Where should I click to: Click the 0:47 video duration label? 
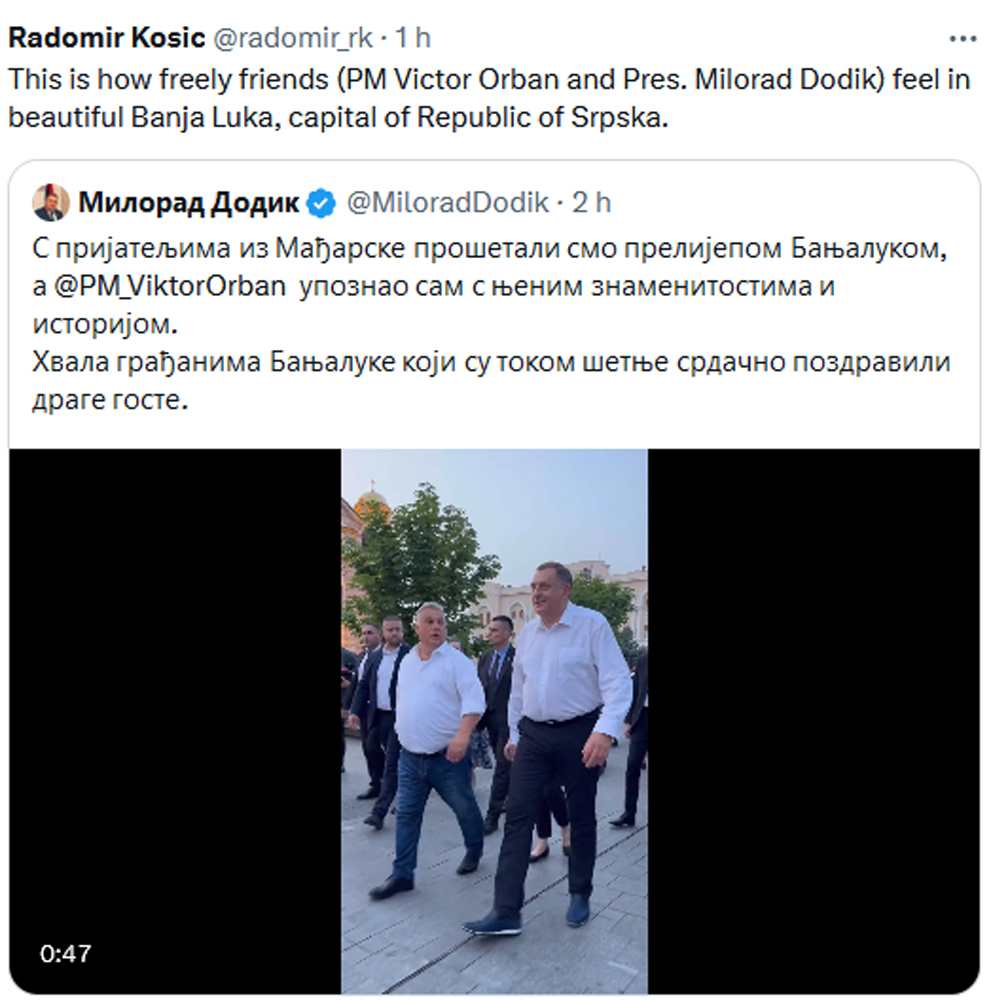tap(66, 954)
